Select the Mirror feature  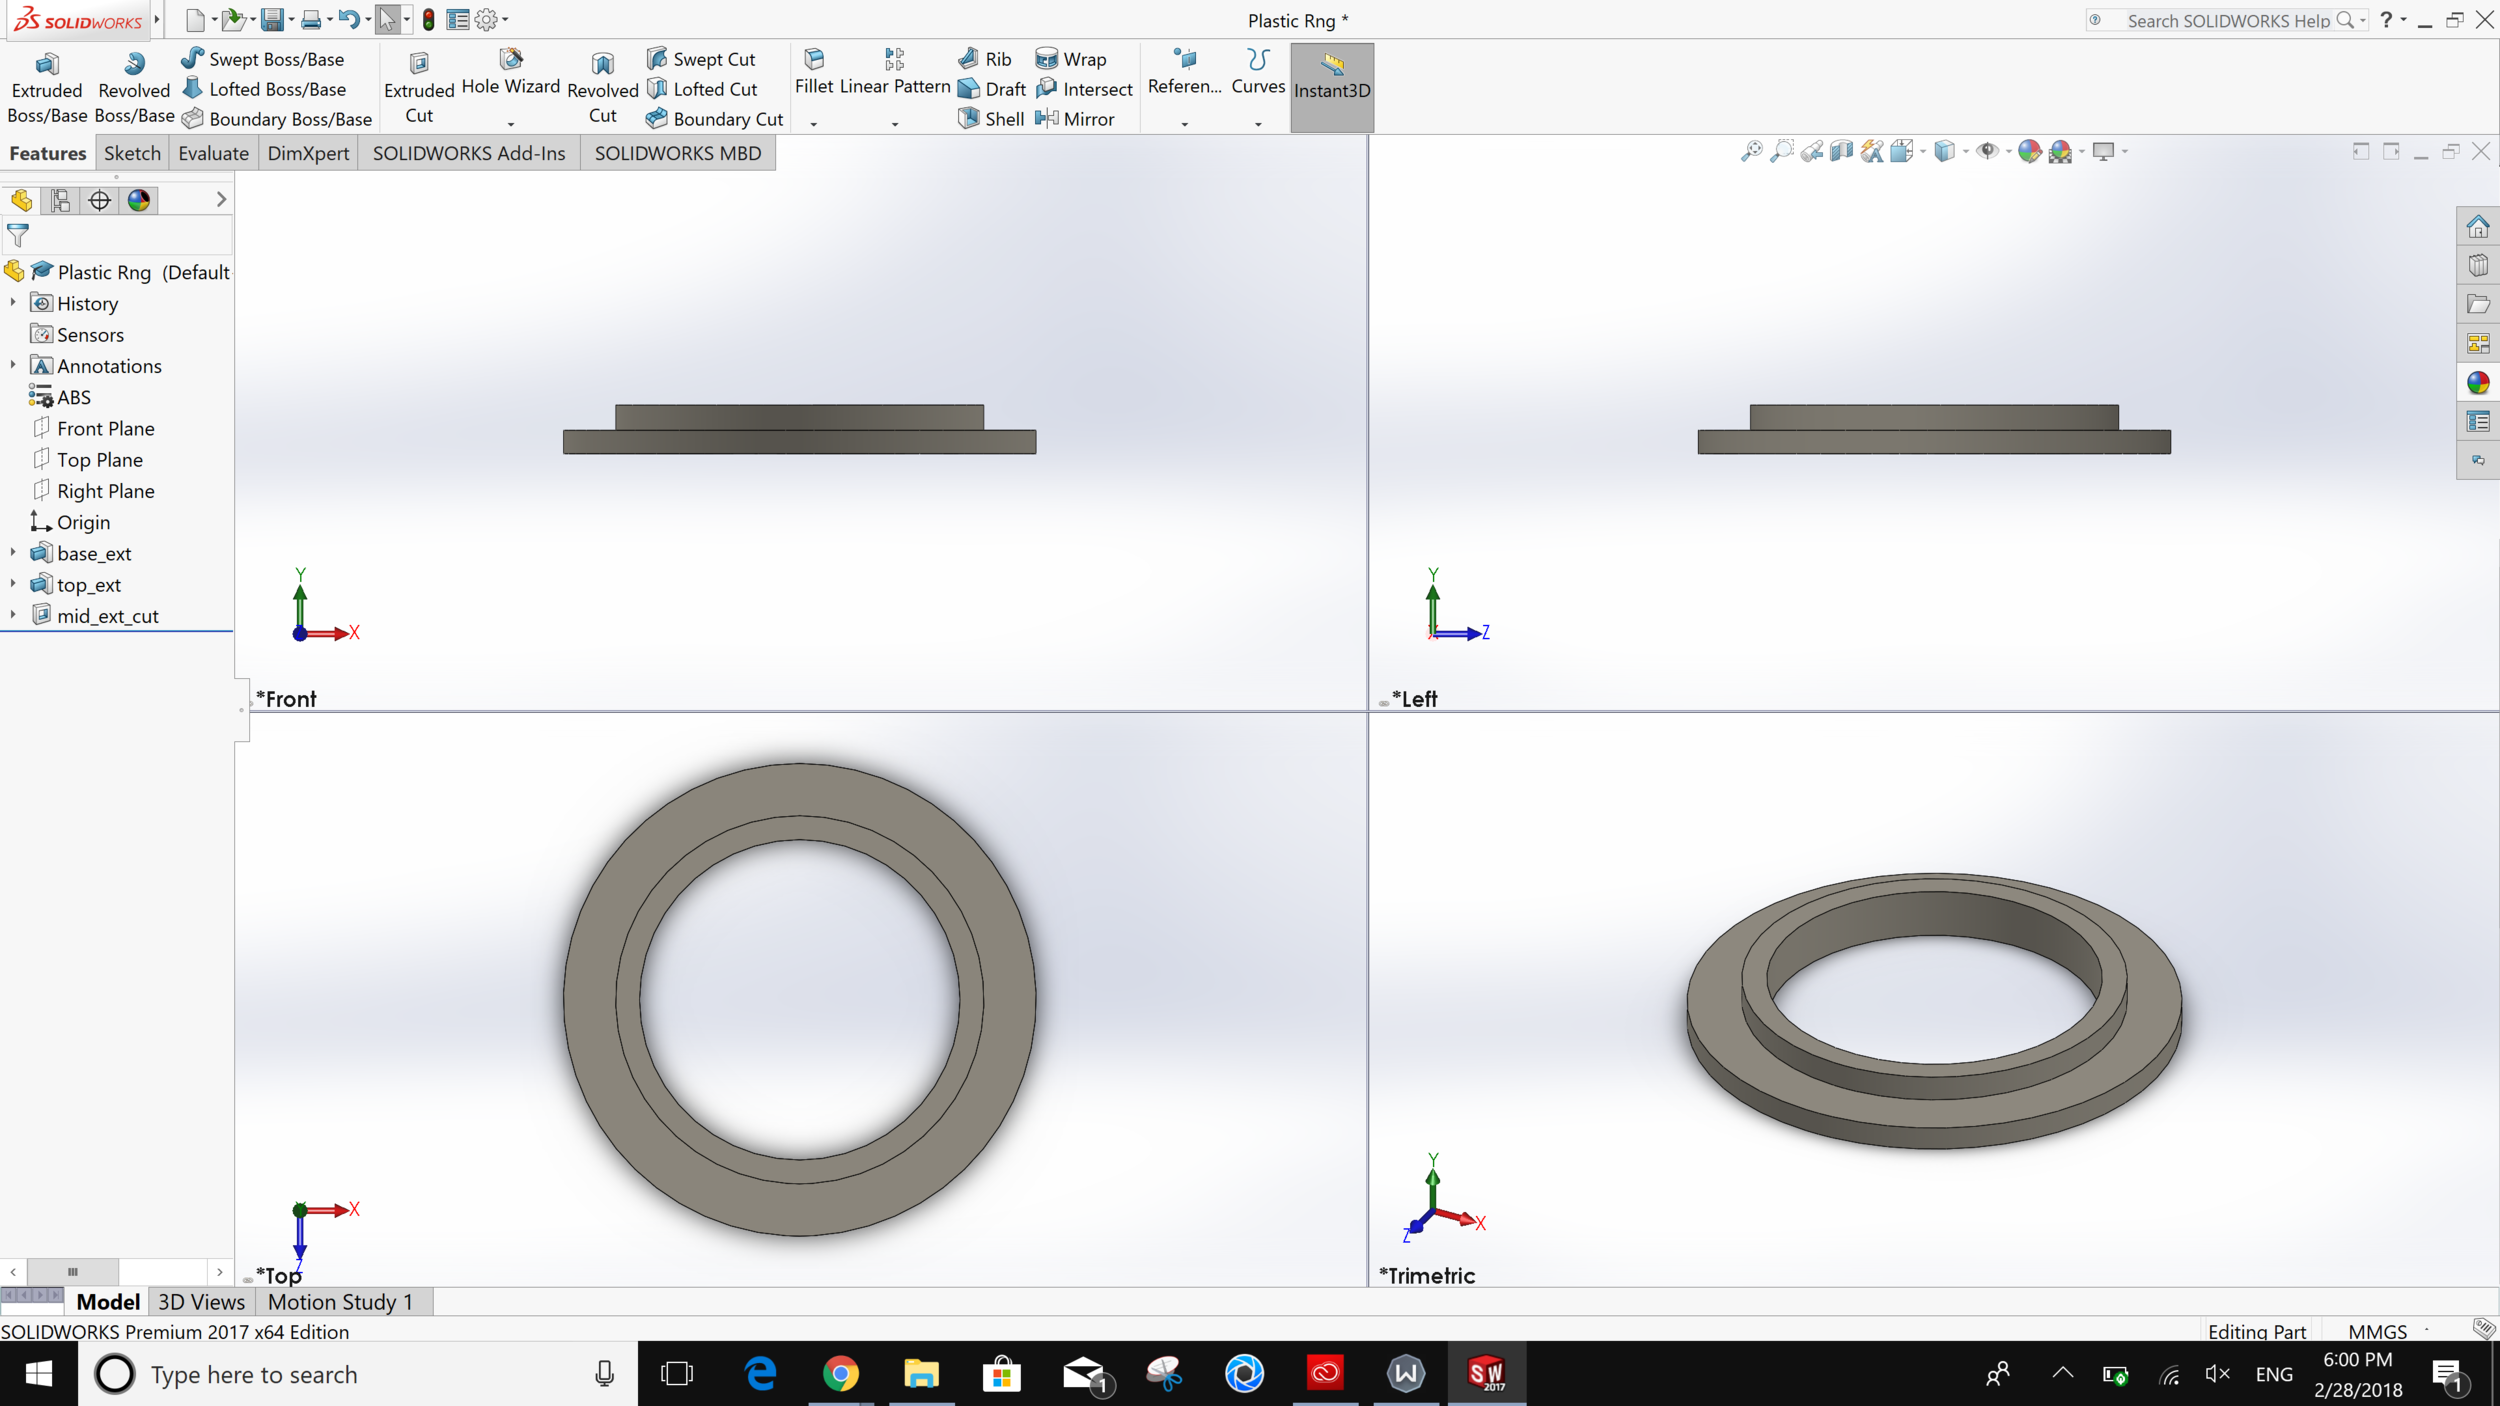pos(1077,118)
